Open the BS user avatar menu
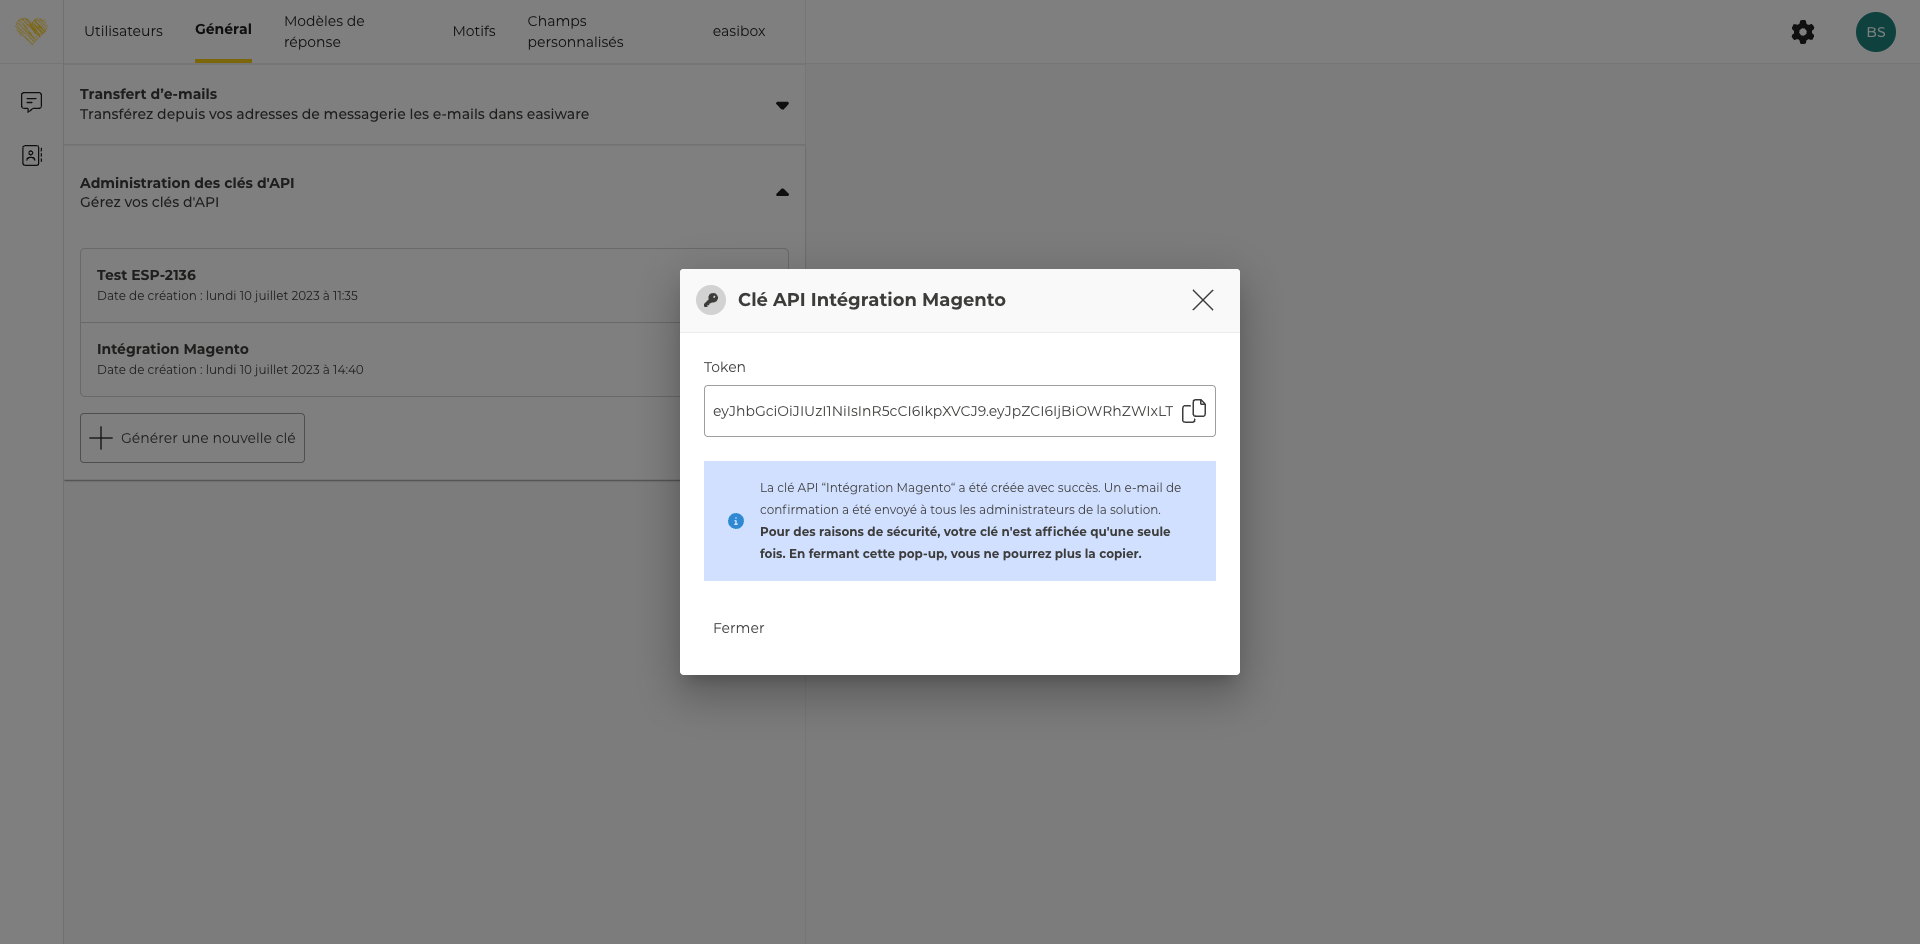The width and height of the screenshot is (1920, 944). pyautogui.click(x=1875, y=32)
